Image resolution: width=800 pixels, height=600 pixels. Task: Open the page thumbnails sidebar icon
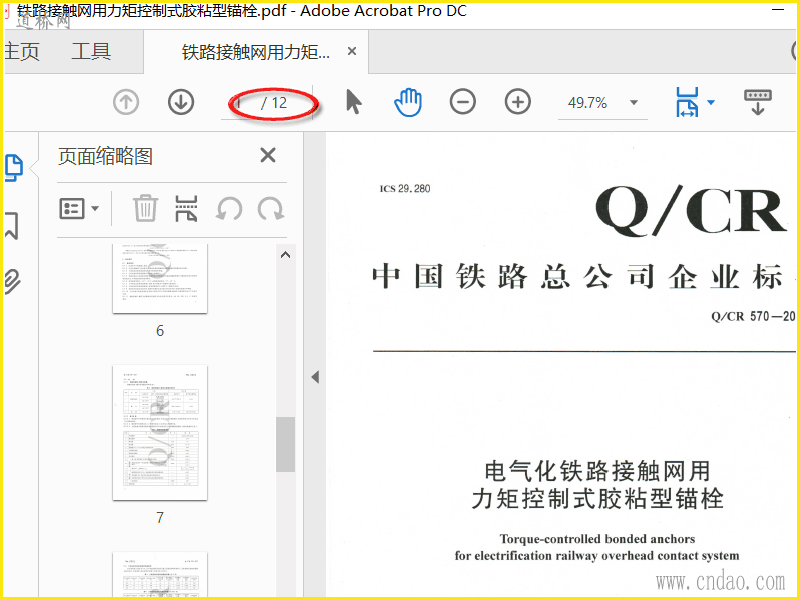14,167
